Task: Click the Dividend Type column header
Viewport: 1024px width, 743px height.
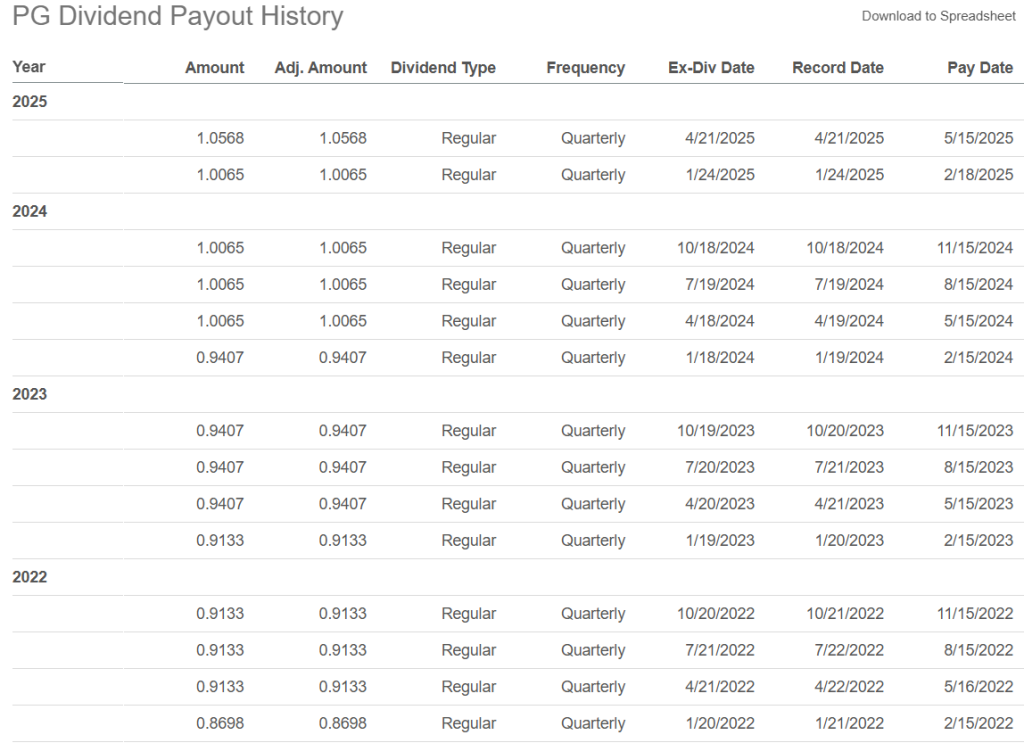Action: [x=443, y=68]
